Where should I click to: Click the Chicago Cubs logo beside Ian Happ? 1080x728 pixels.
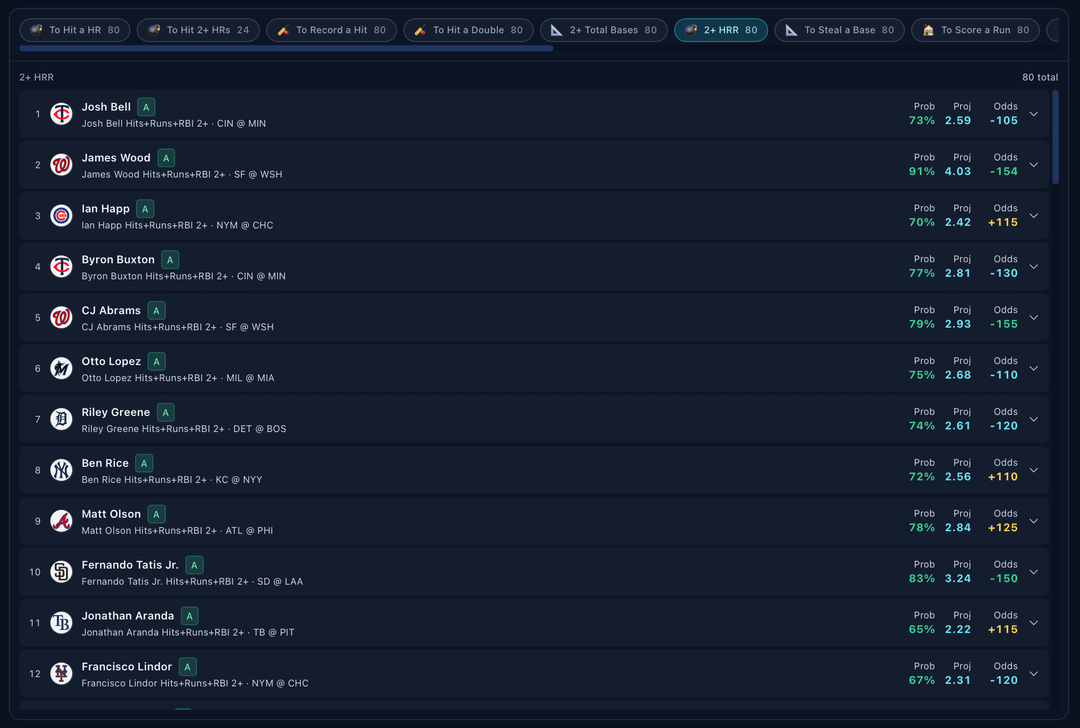pyautogui.click(x=61, y=216)
